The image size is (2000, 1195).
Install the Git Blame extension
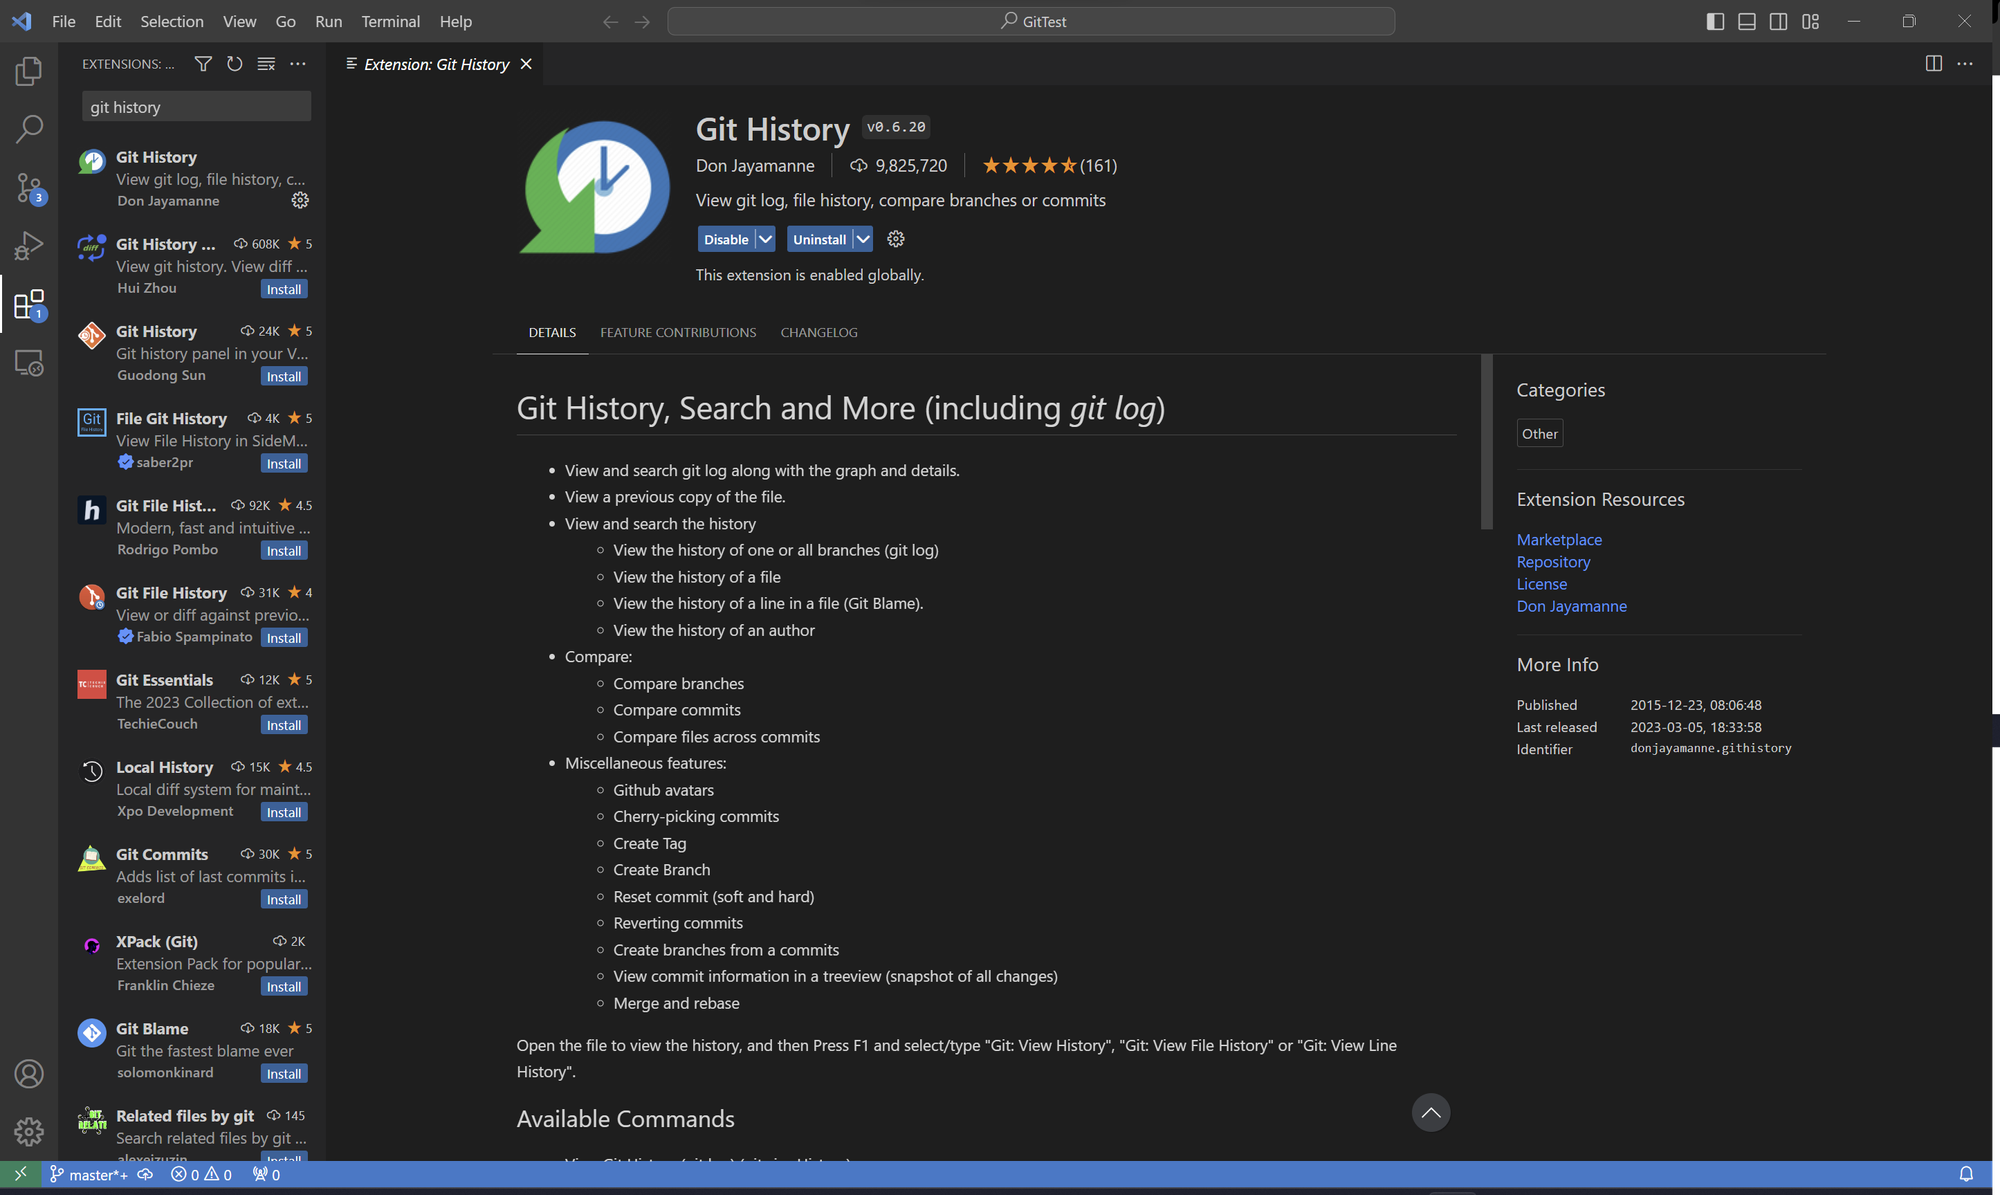[x=284, y=1073]
